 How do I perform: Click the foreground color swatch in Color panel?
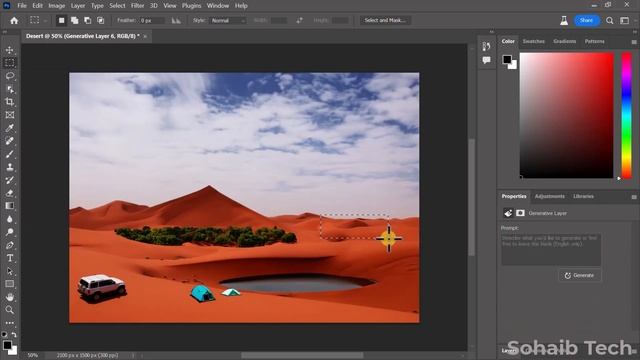[x=507, y=60]
